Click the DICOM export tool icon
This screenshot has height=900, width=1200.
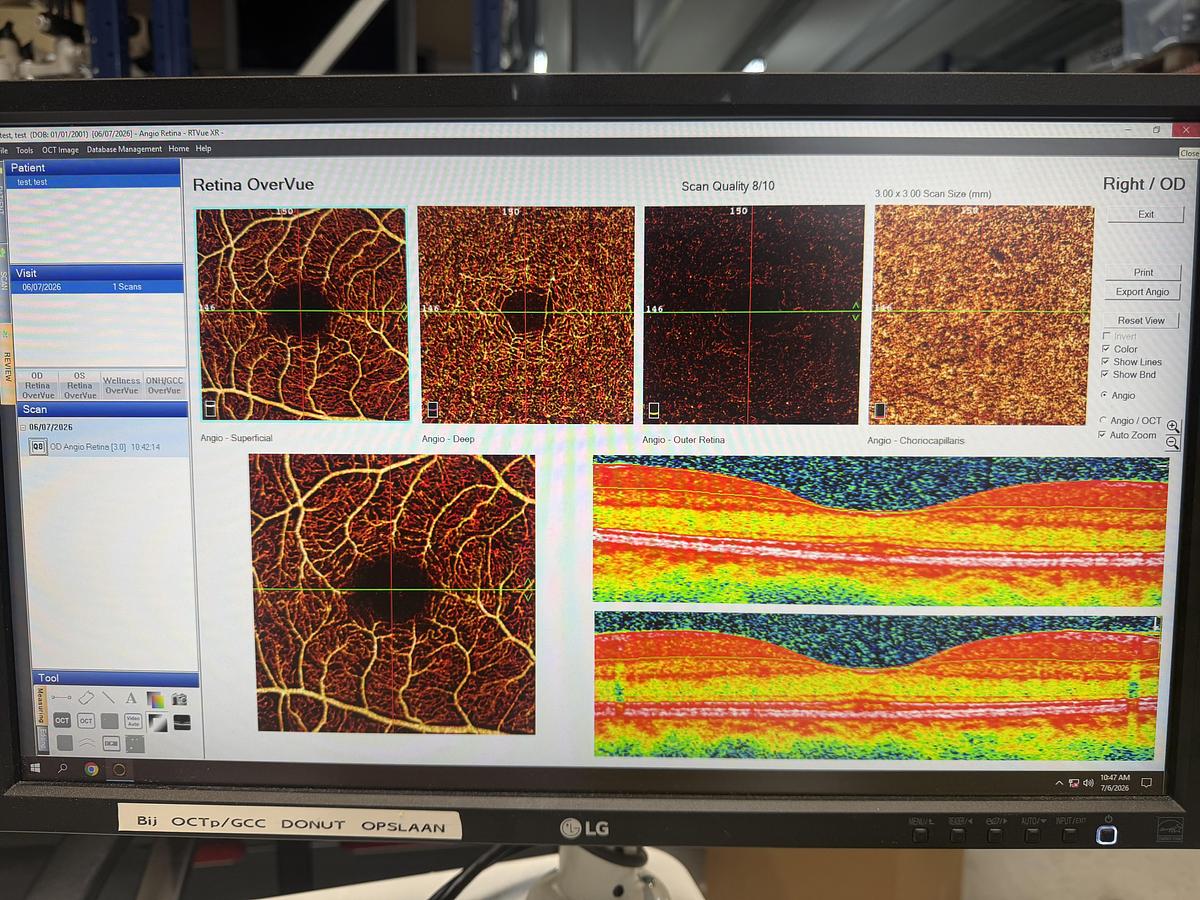pos(111,743)
